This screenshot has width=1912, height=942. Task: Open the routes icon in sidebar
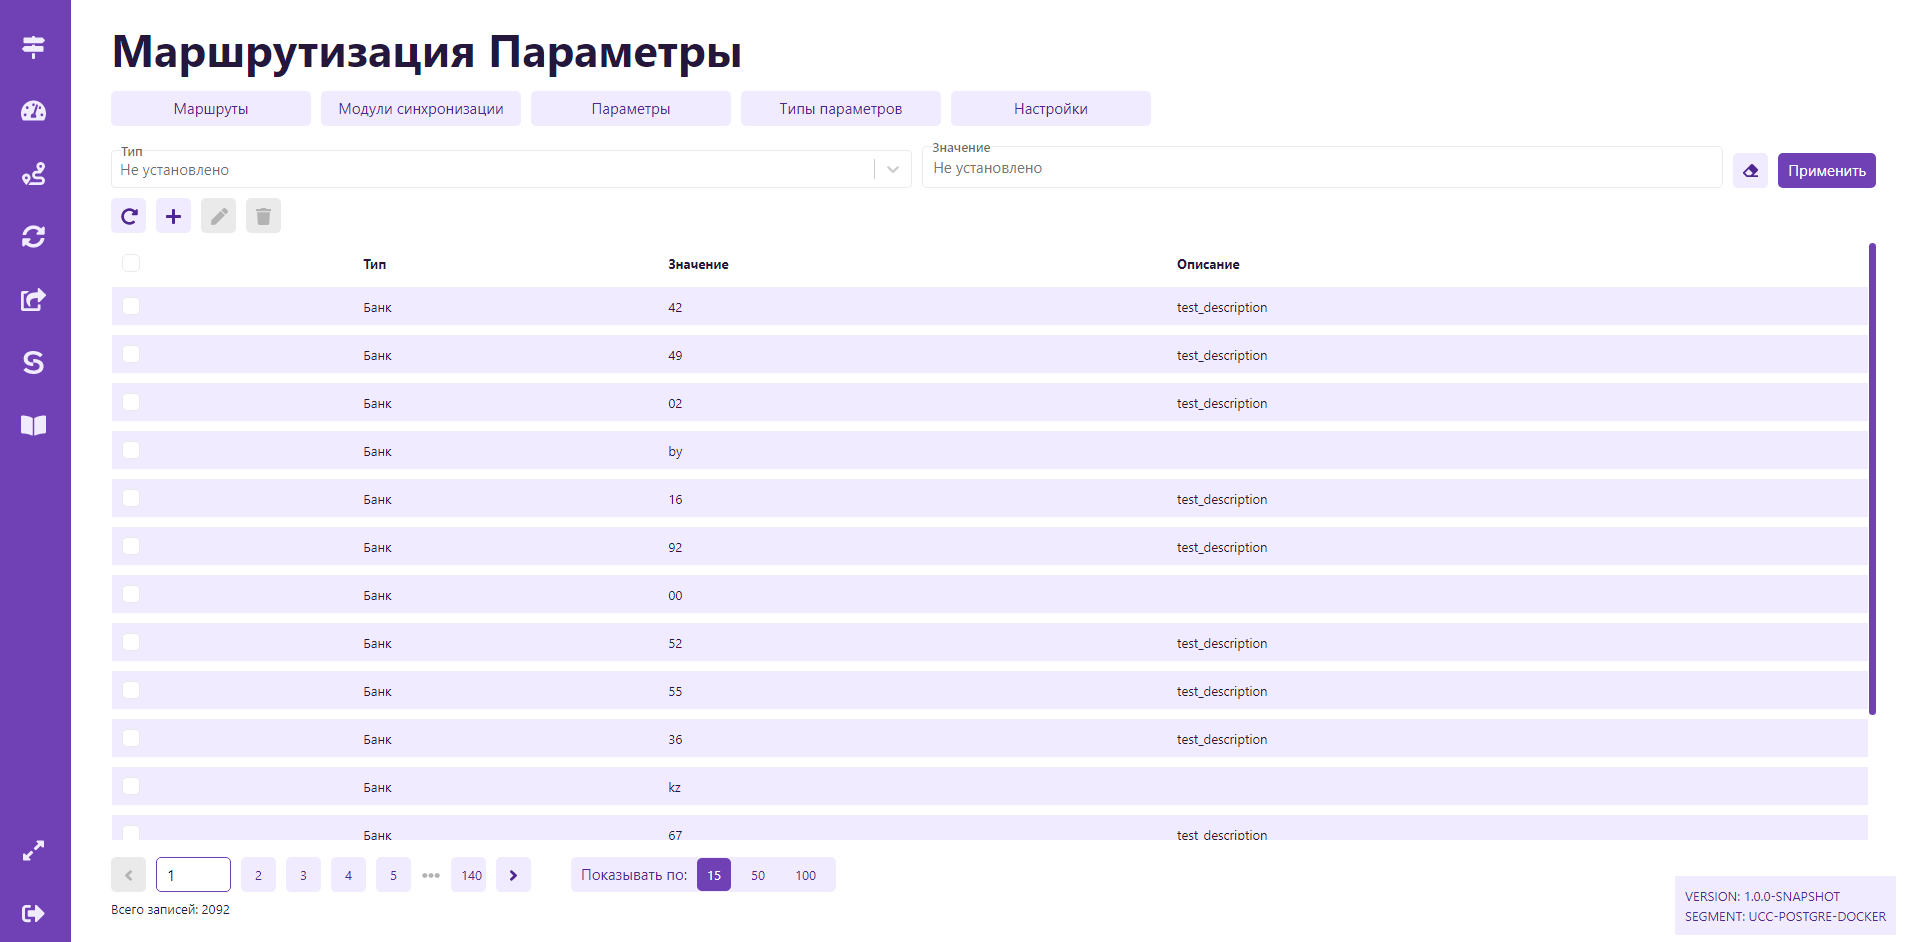[34, 174]
